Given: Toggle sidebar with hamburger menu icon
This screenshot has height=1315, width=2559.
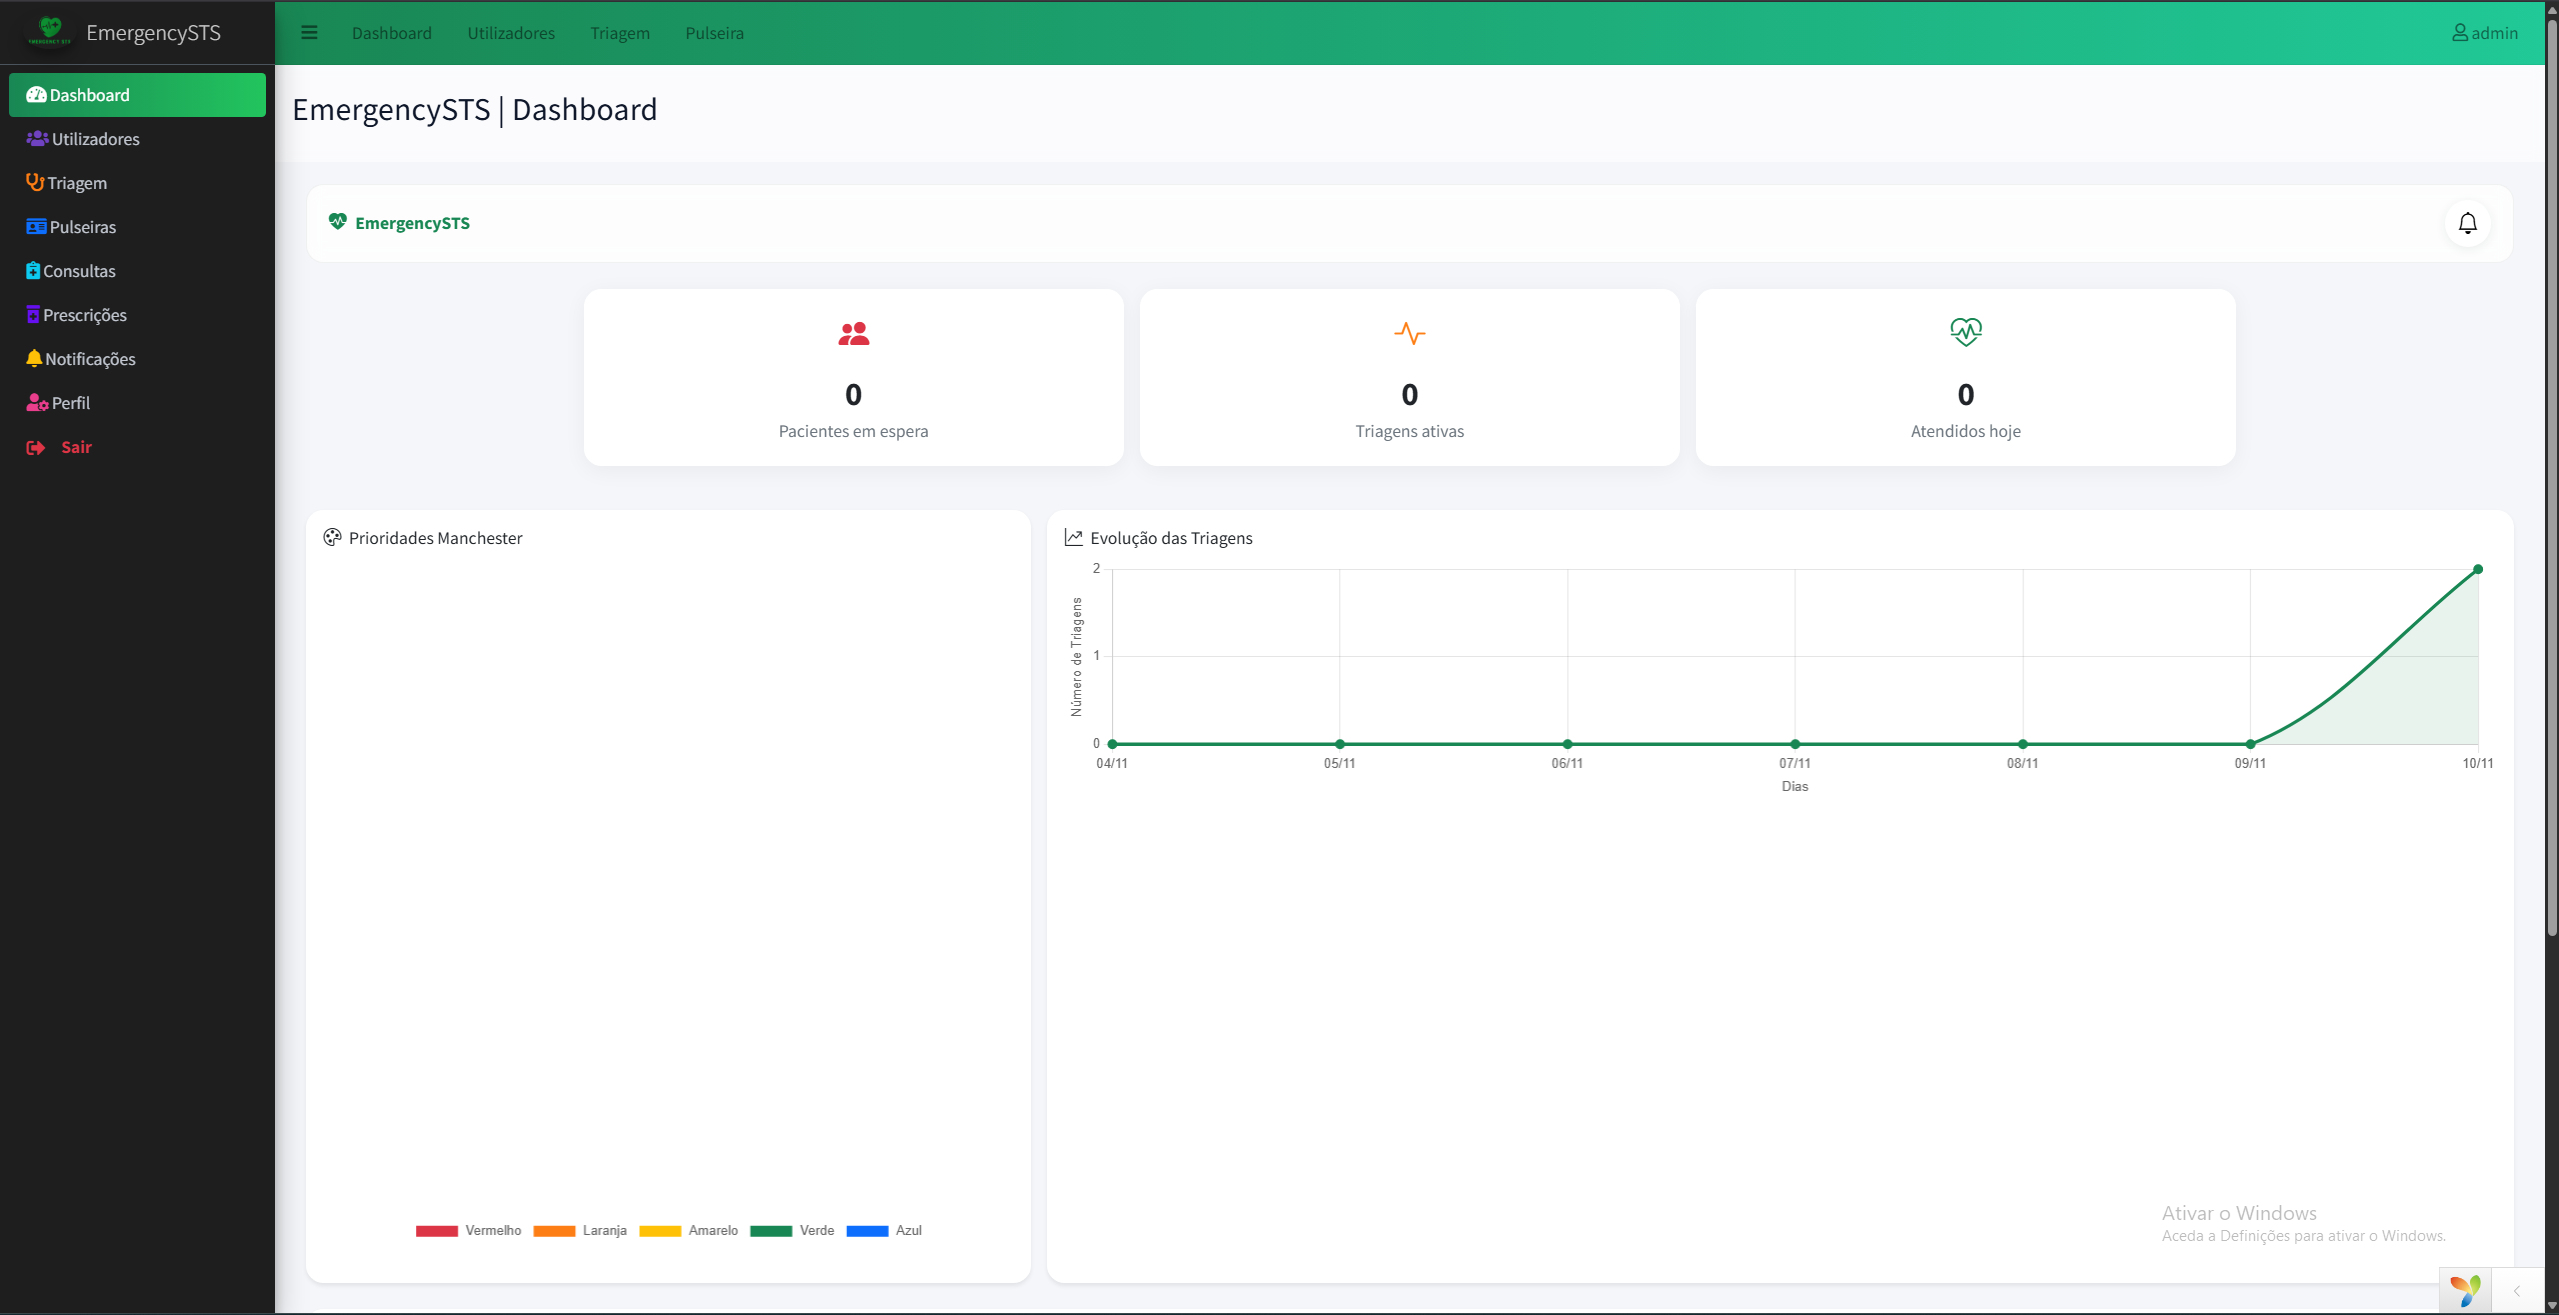Looking at the screenshot, I should click(309, 33).
